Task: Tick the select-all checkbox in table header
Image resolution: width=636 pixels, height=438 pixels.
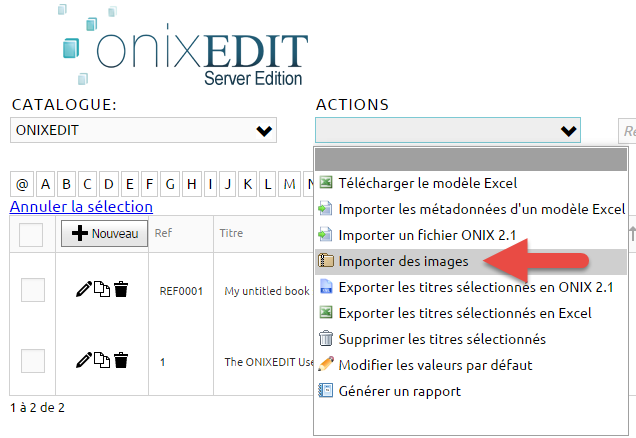Action: coord(31,234)
